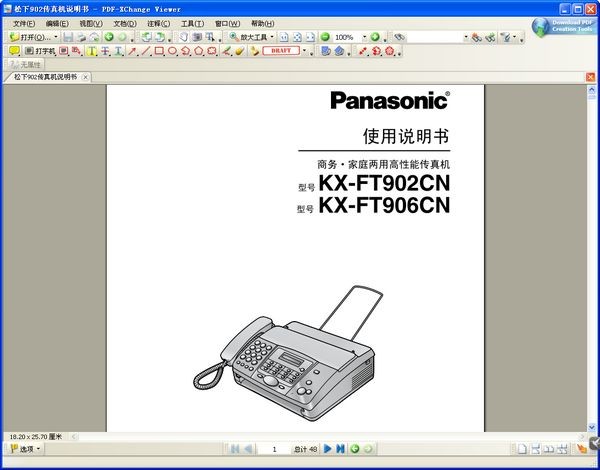
Task: Switch to 松下902传真机说明书 document tab
Action: point(46,77)
